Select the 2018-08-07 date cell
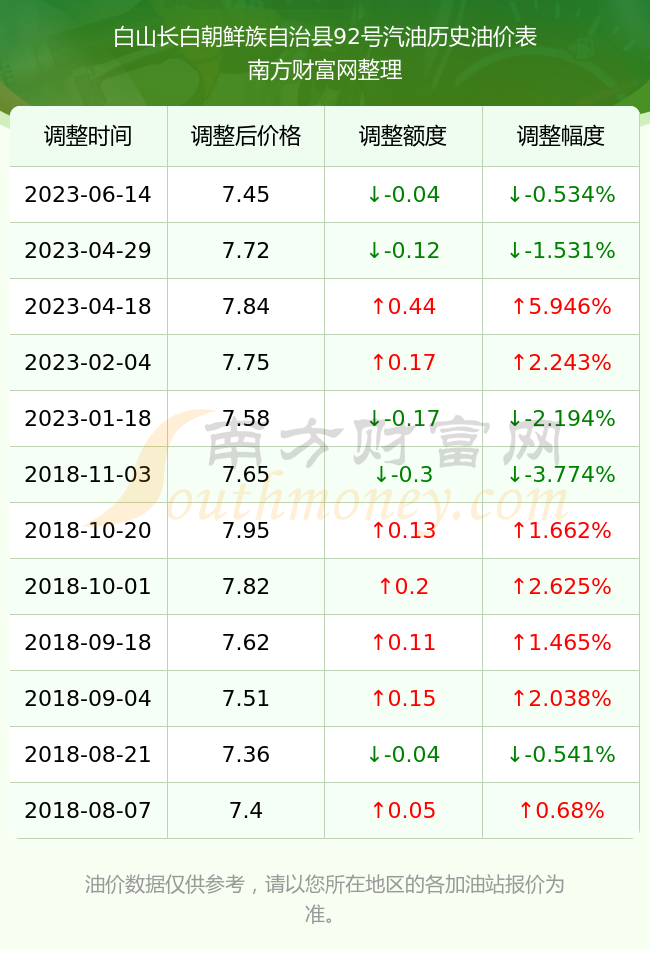Screen dimensions: 650x980 tap(88, 811)
